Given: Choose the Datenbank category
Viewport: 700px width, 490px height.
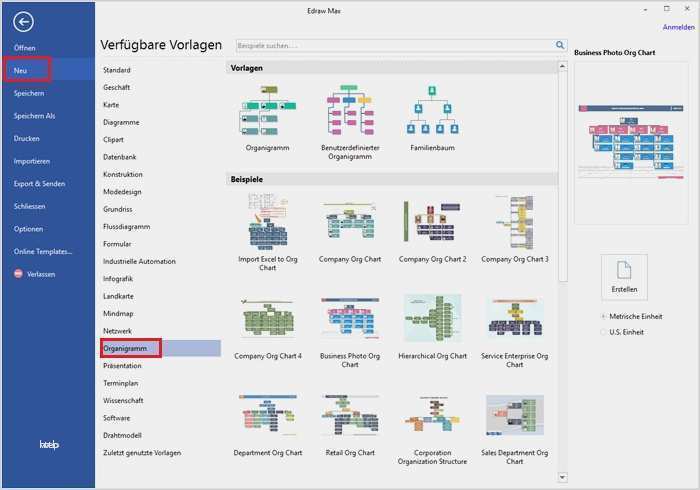Looking at the screenshot, I should [120, 157].
